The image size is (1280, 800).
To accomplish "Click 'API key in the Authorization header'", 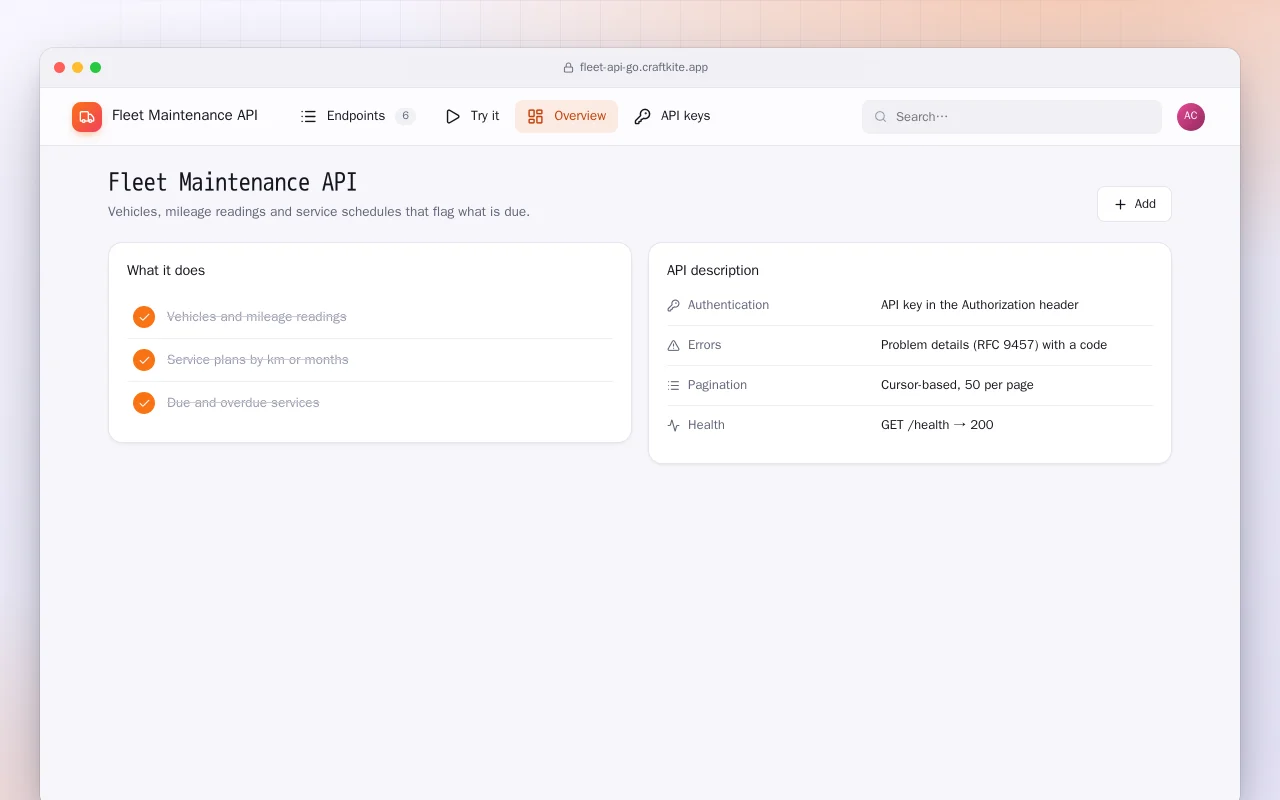I will click(x=980, y=305).
